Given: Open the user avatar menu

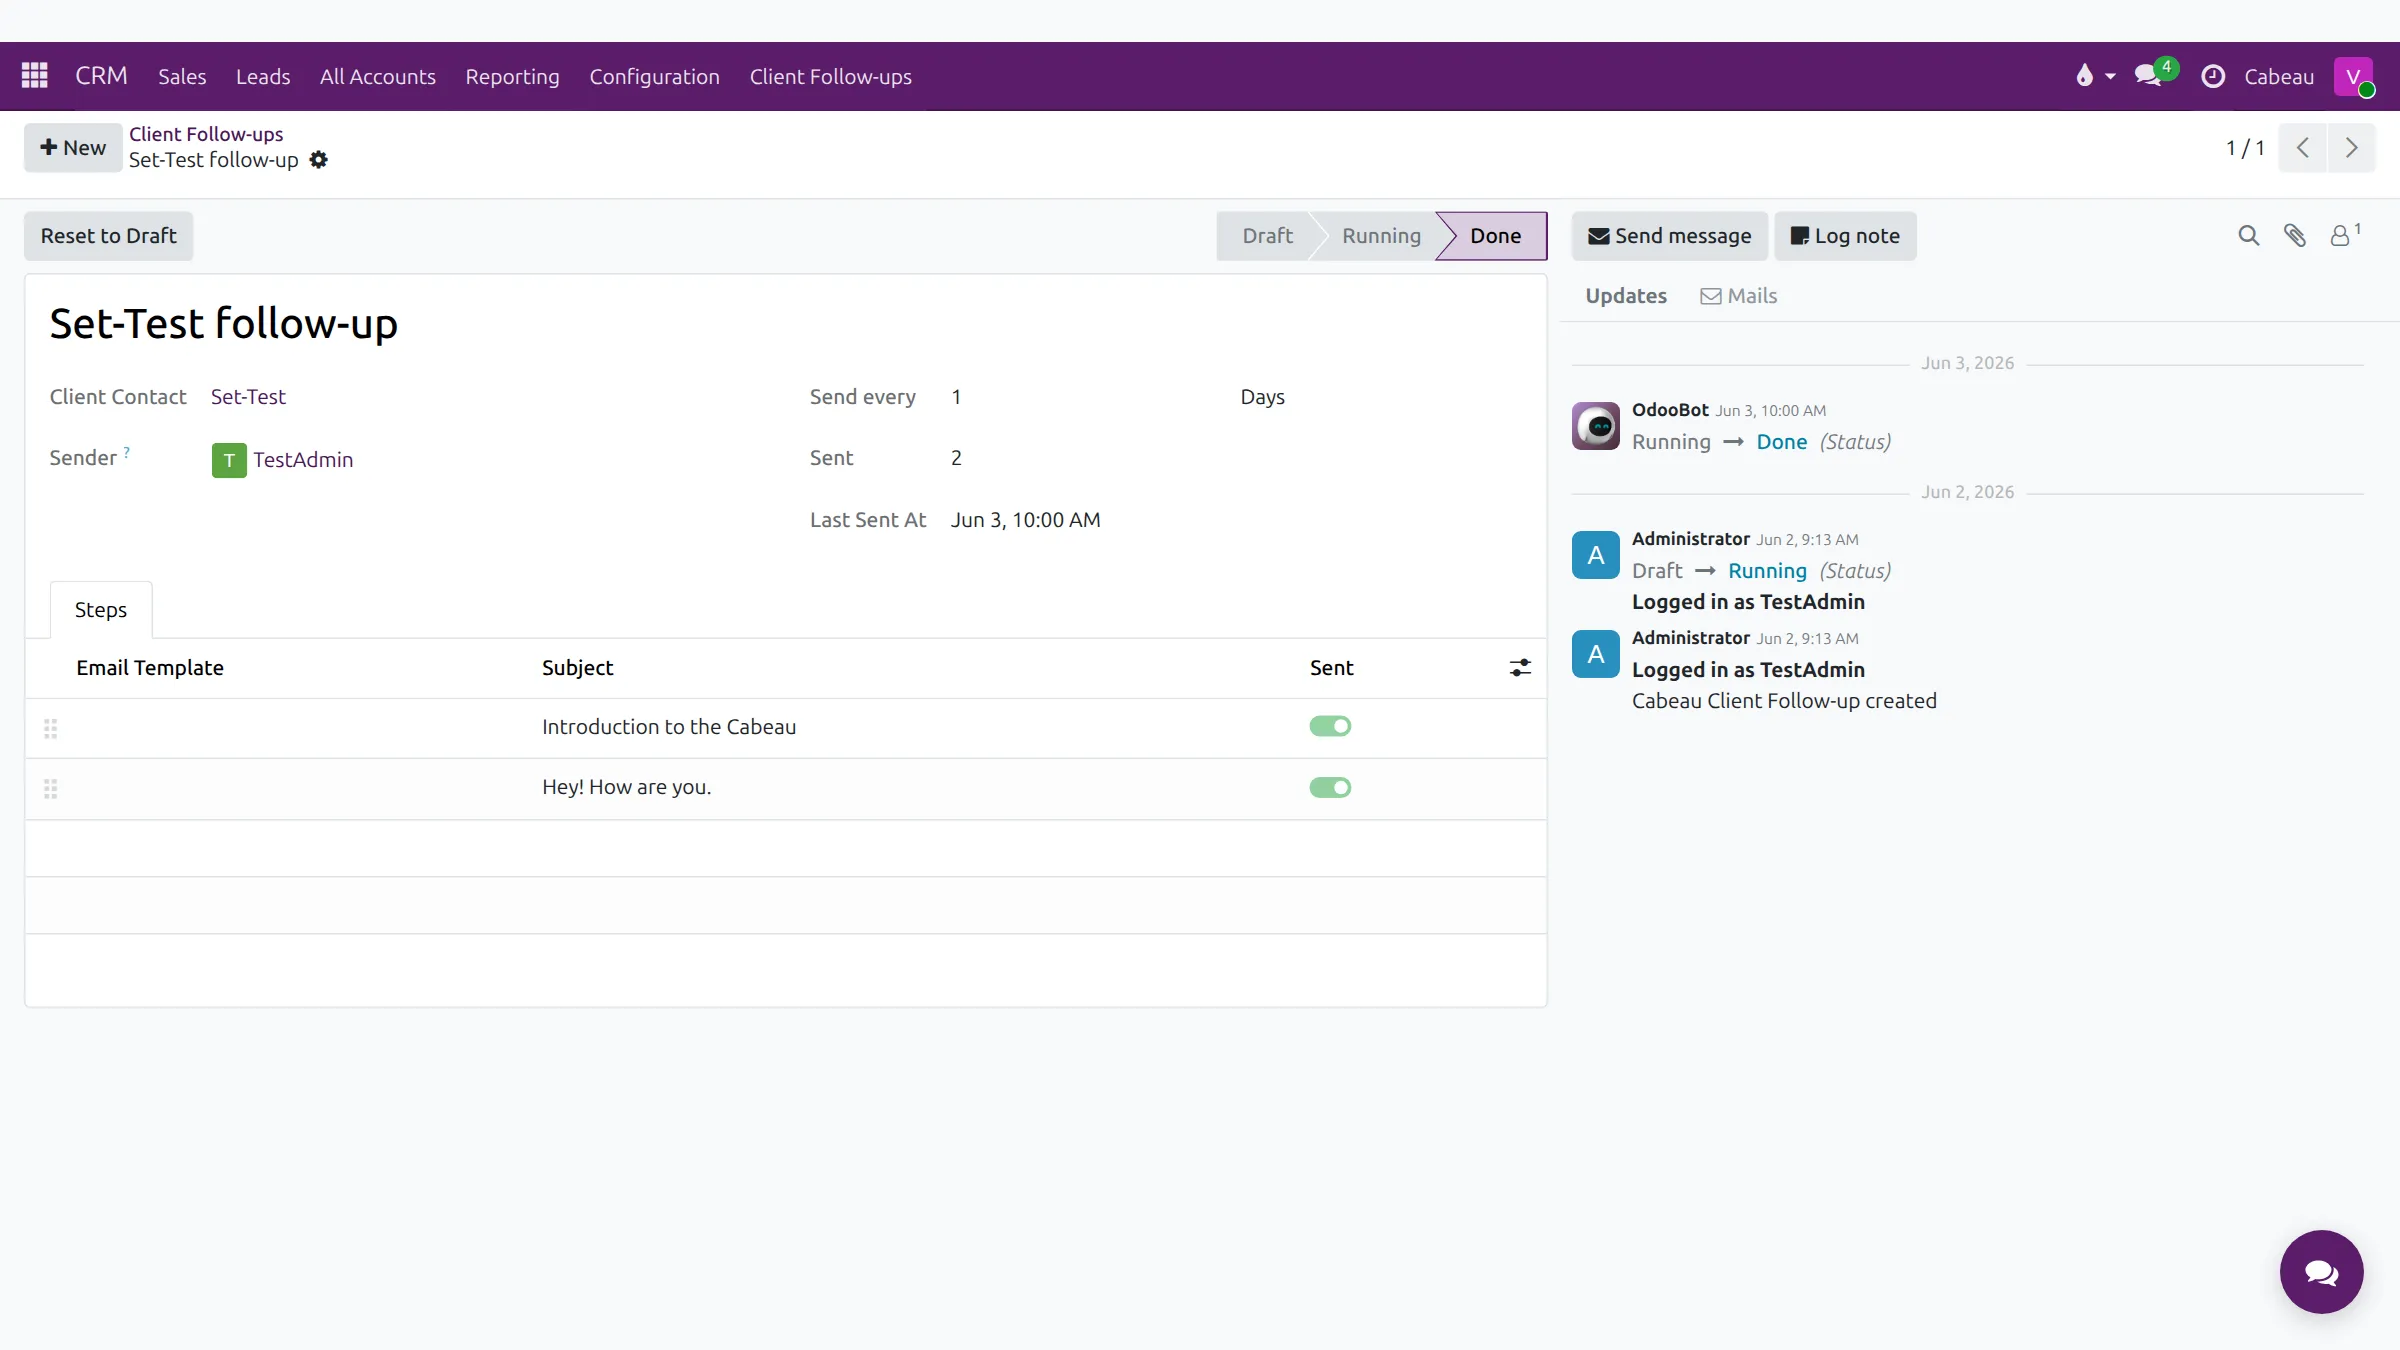Looking at the screenshot, I should pyautogui.click(x=2354, y=76).
